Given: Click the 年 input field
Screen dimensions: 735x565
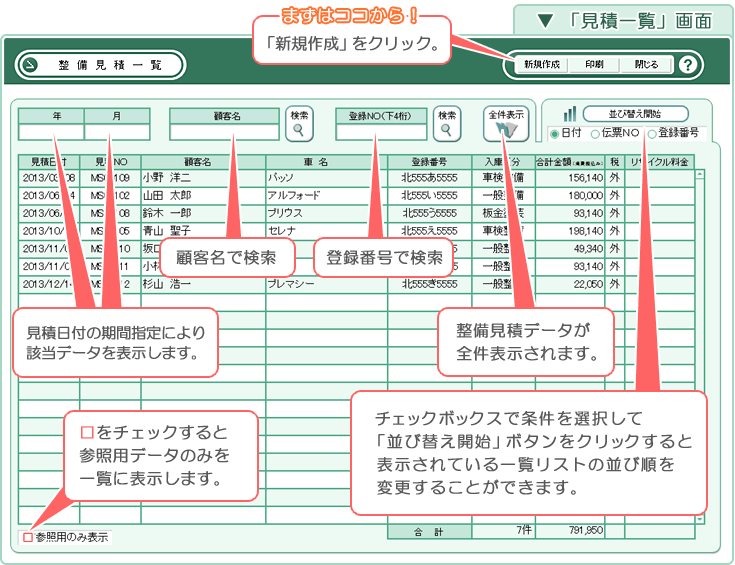Looking at the screenshot, I should tap(52, 132).
